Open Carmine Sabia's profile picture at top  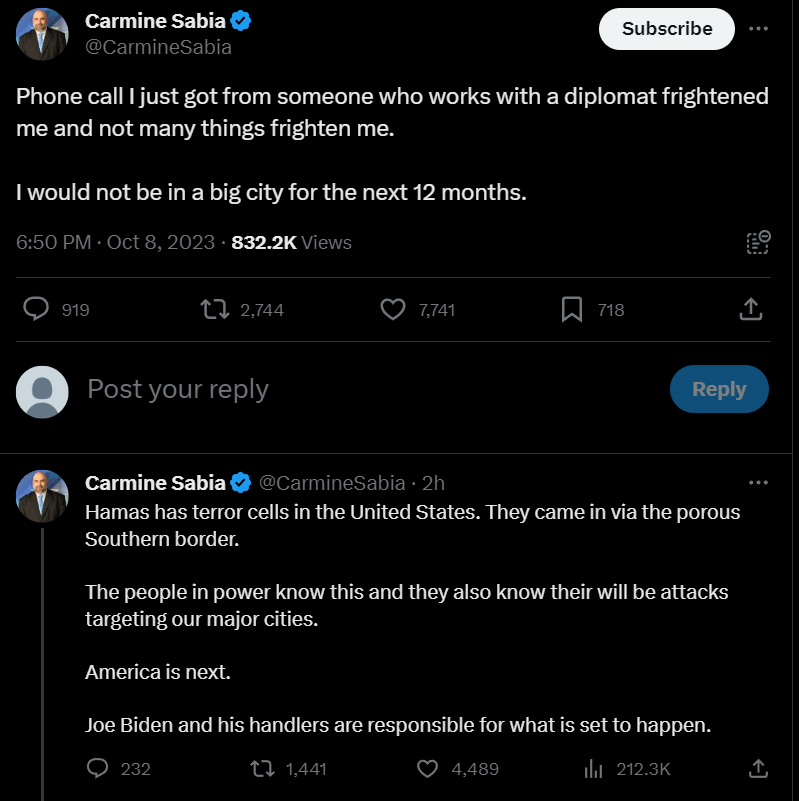pyautogui.click(x=42, y=34)
